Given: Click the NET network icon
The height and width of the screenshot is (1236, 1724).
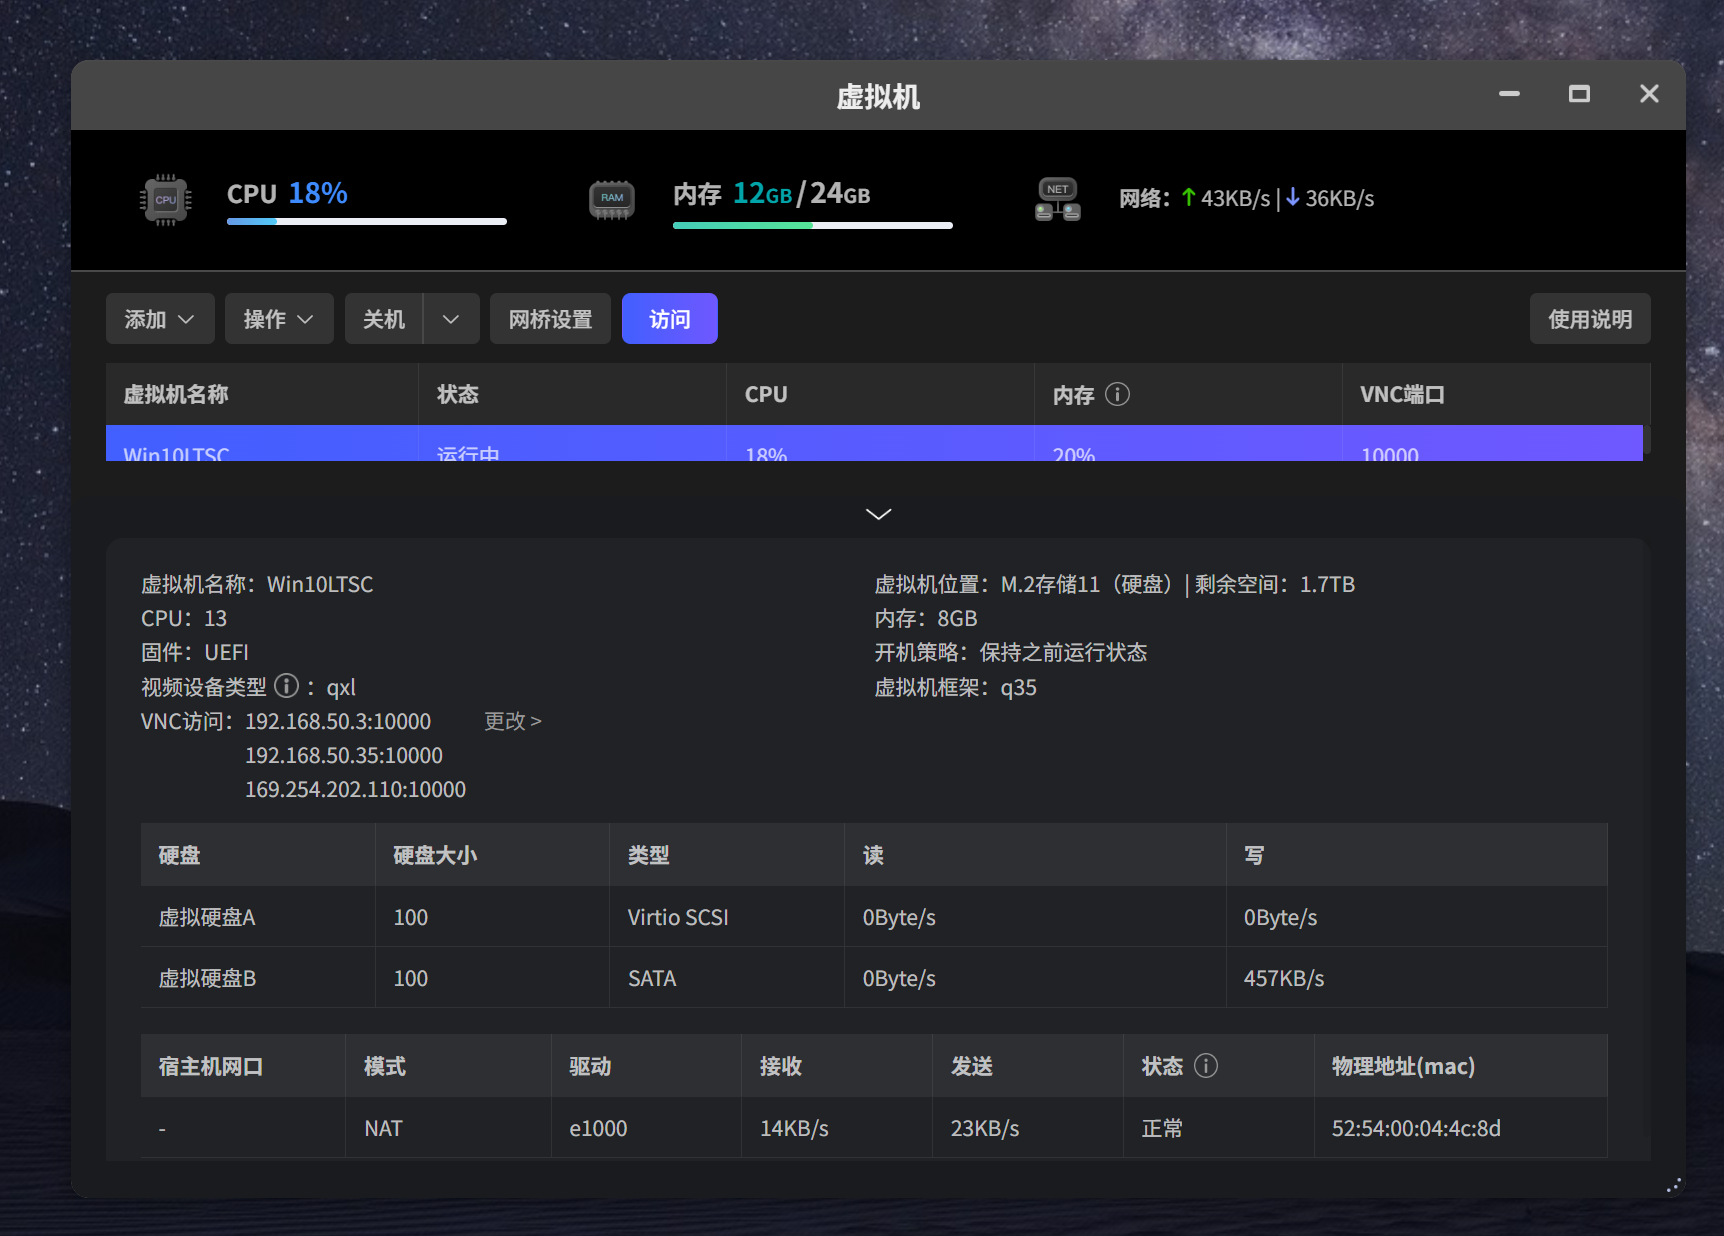Looking at the screenshot, I should point(1058,199).
